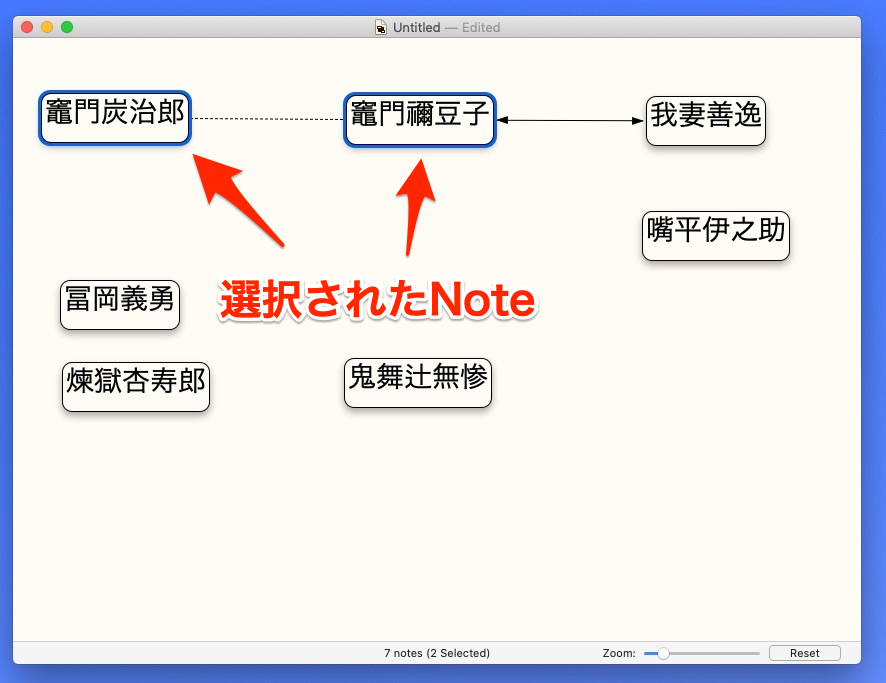Select the 煉獄杏寿郎 note
The image size is (886, 683).
point(135,387)
